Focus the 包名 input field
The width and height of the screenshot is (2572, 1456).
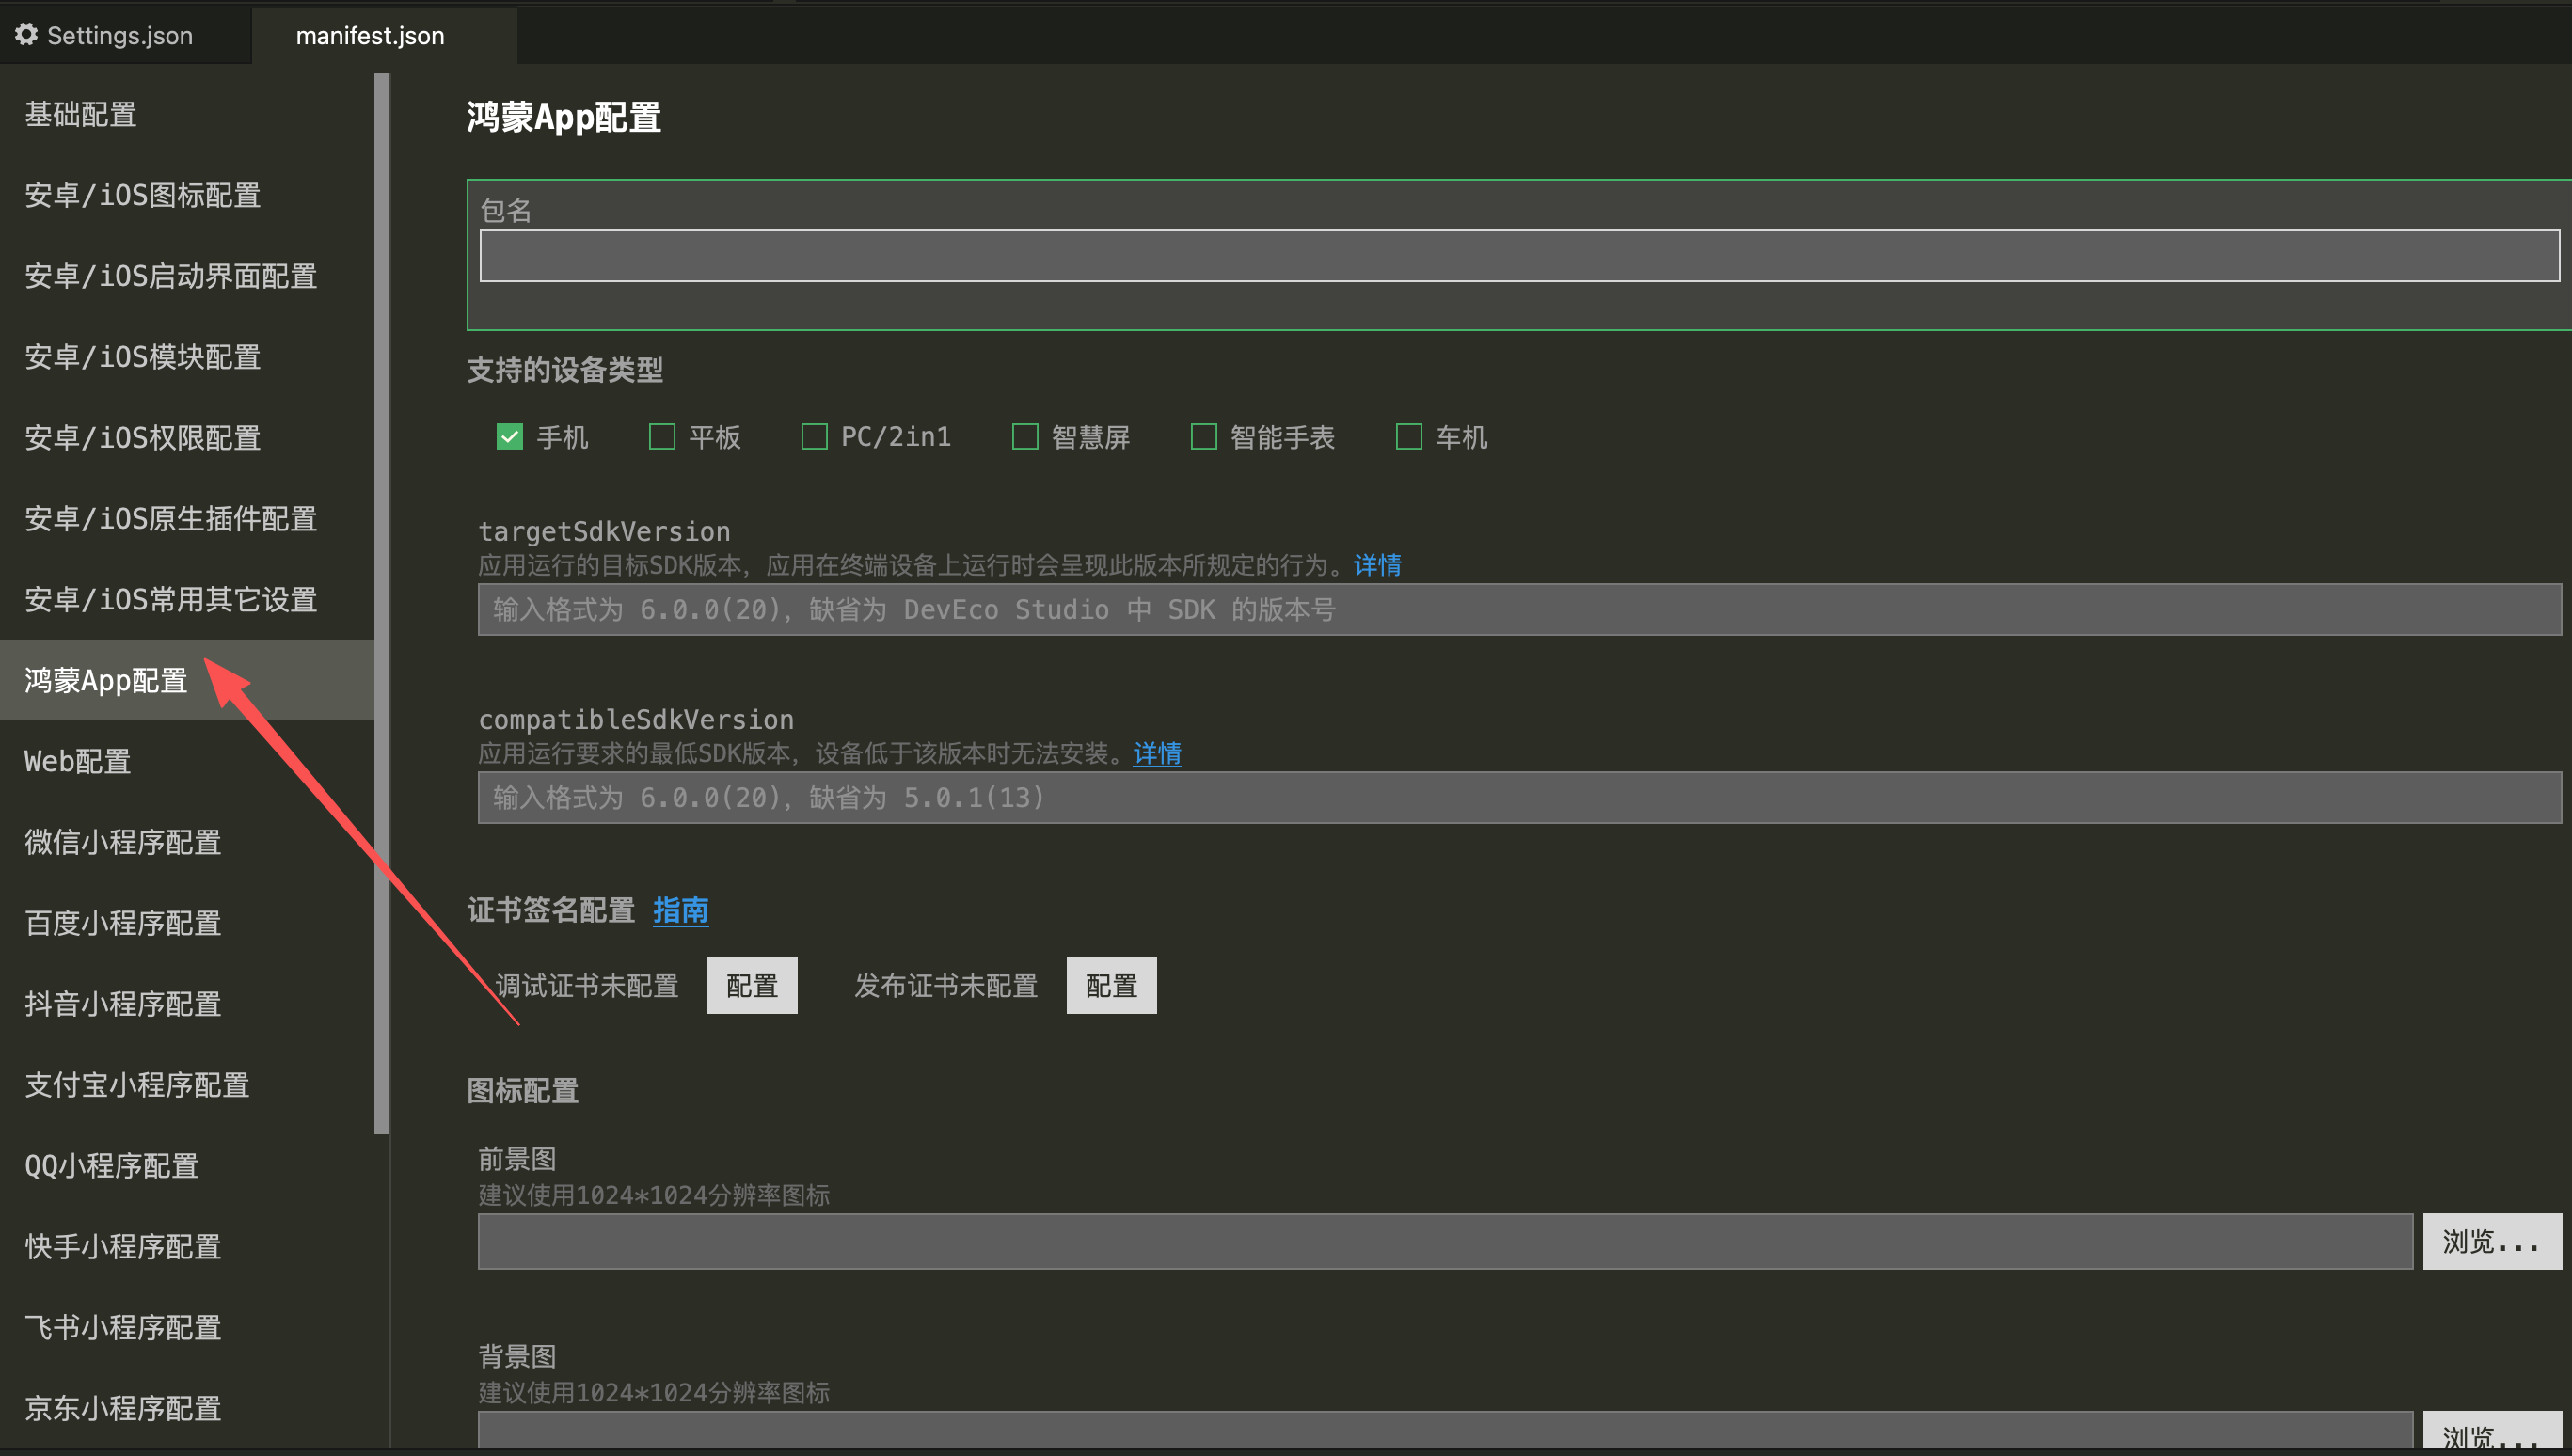[1520, 256]
